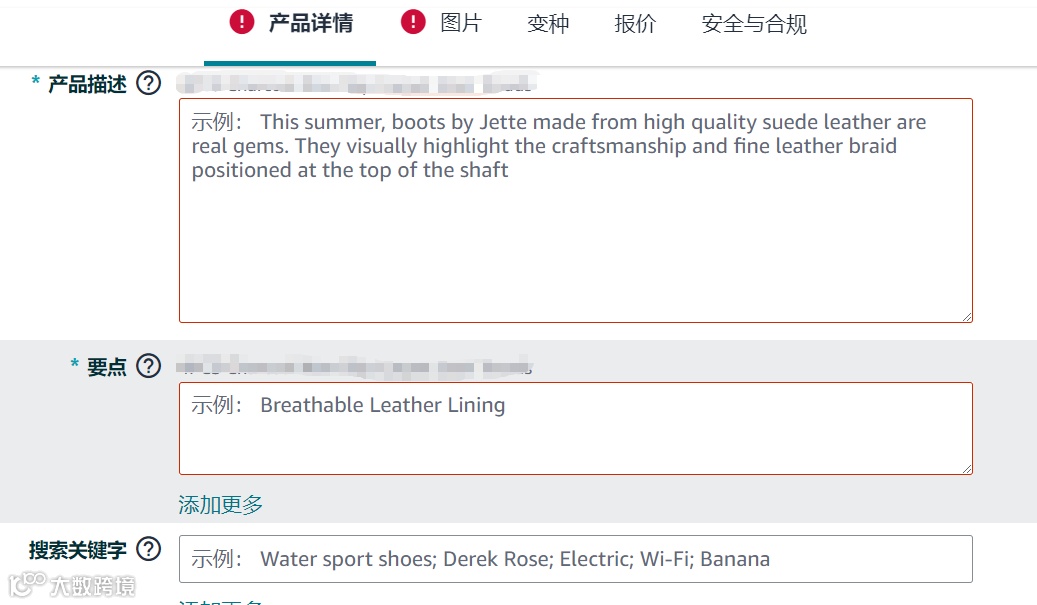The height and width of the screenshot is (605, 1037).
Task: Select the 报价 tab
Action: (x=635, y=24)
